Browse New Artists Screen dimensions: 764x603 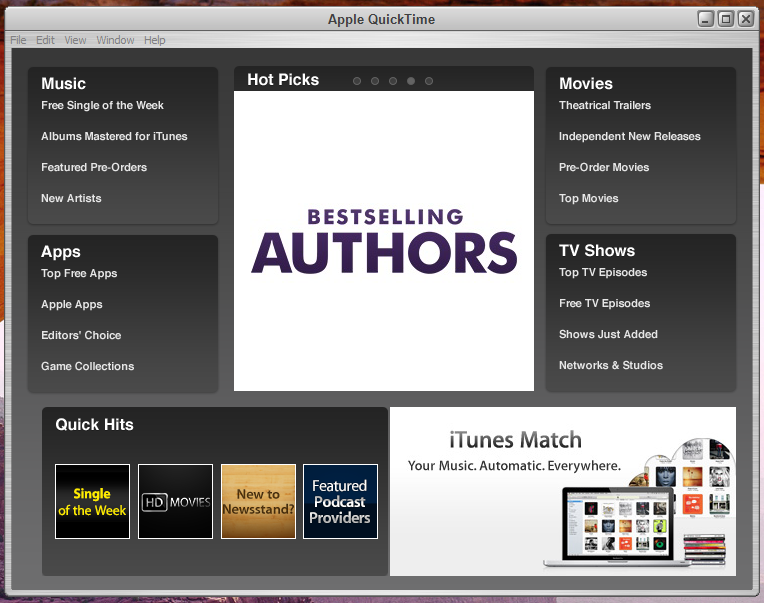click(71, 198)
